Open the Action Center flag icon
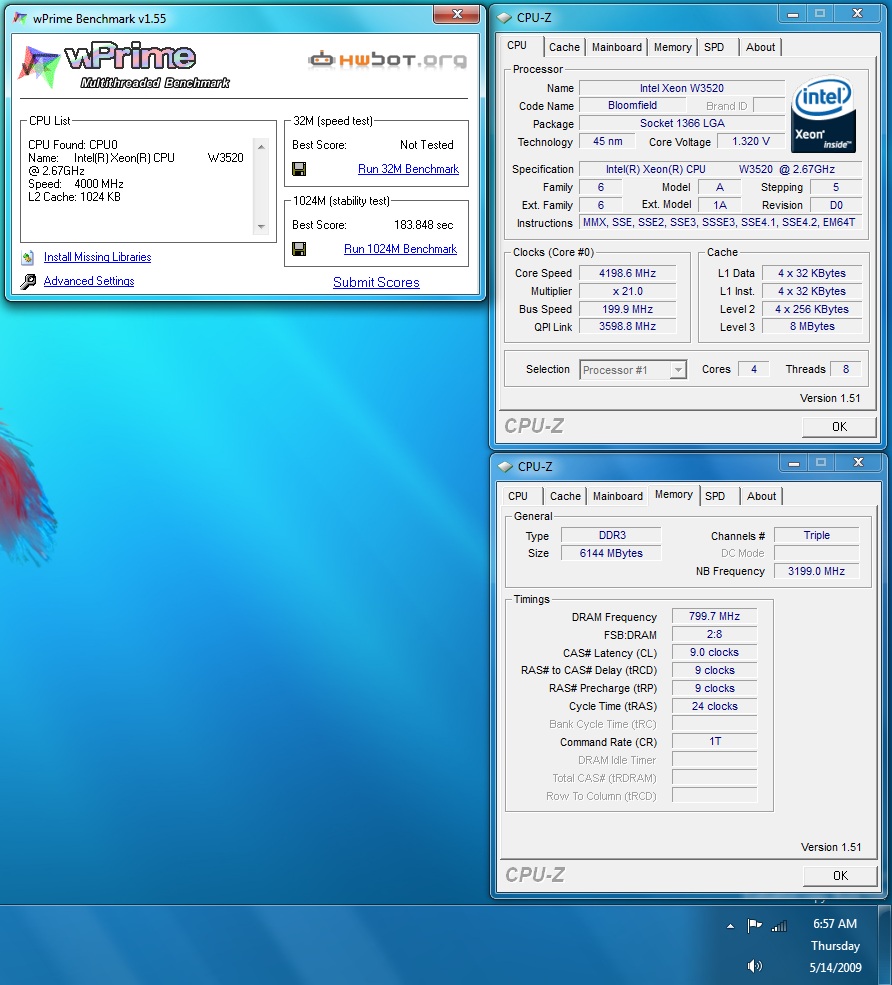The height and width of the screenshot is (985, 892). (754, 925)
